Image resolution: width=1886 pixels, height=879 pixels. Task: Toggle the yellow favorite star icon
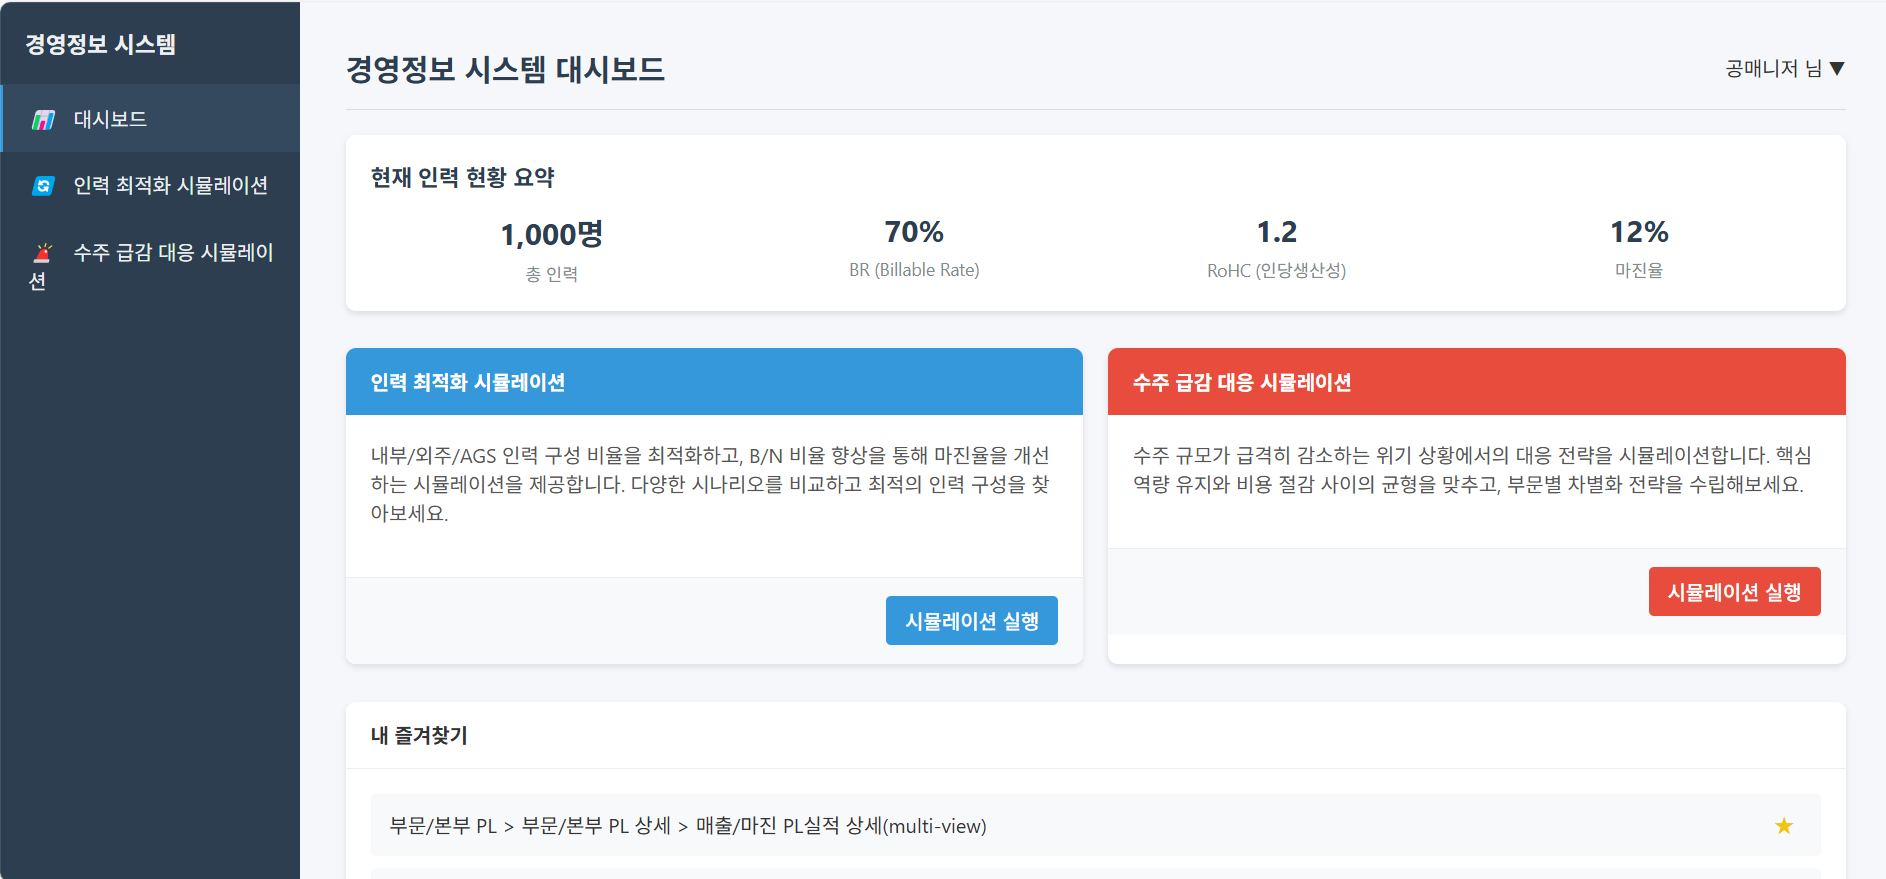(1784, 826)
